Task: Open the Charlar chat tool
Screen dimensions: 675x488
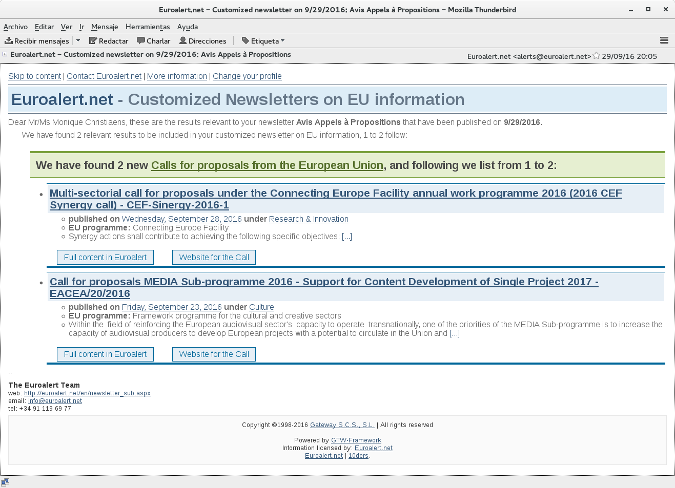Action: coord(154,41)
